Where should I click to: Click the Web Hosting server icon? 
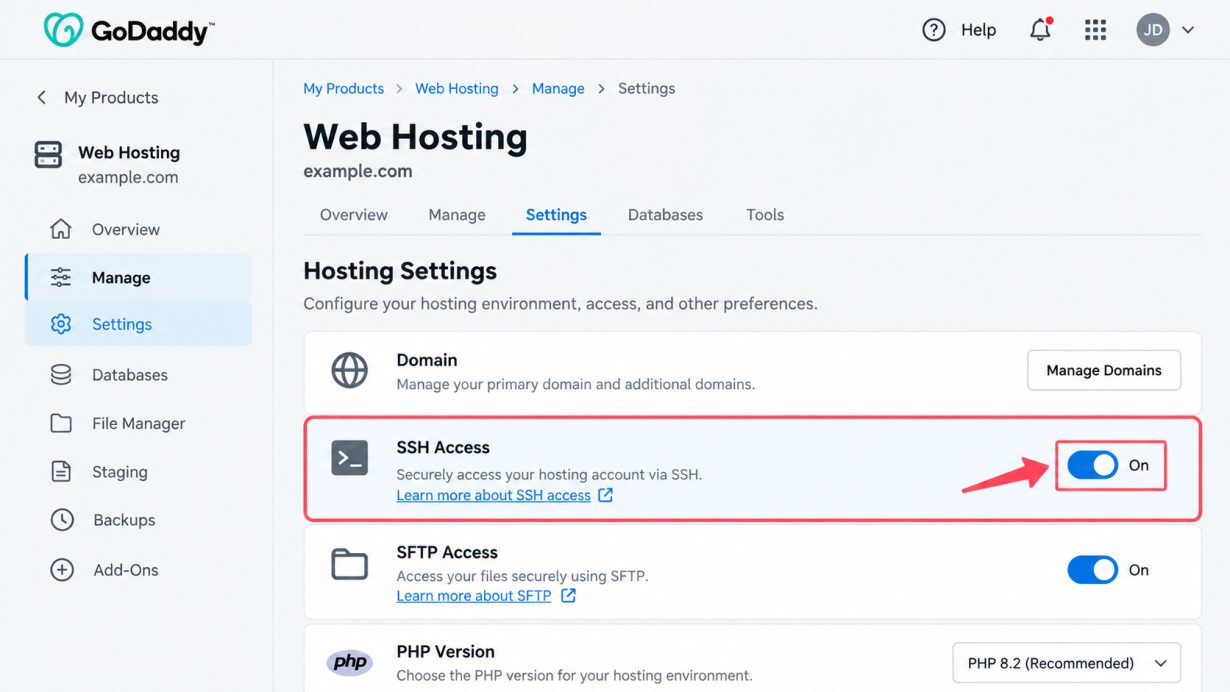coord(48,154)
